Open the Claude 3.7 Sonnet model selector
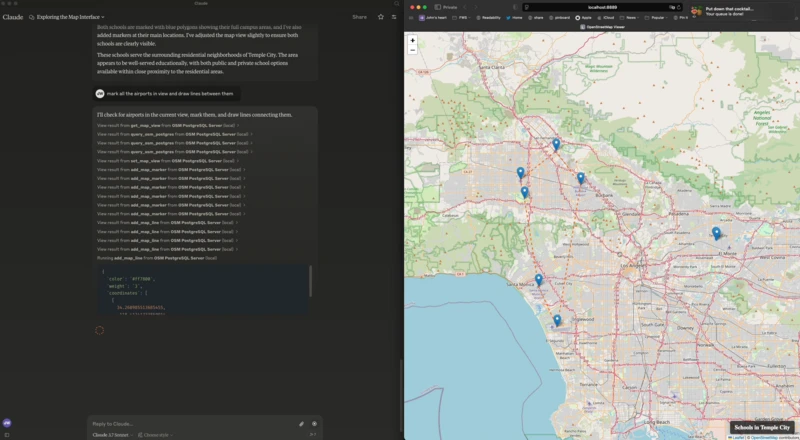Screen dimensions: 800x440 (112, 435)
